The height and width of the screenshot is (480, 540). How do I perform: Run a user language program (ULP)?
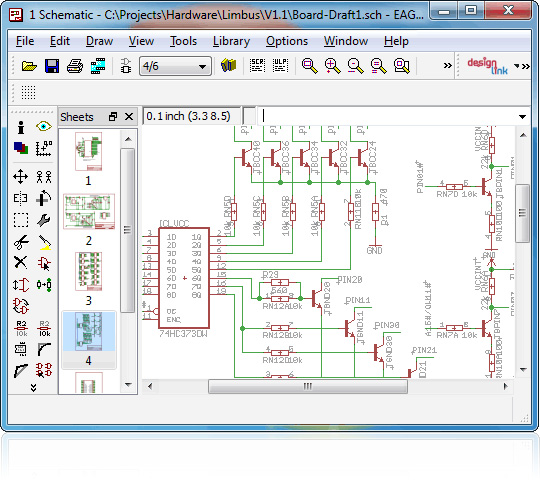point(280,65)
